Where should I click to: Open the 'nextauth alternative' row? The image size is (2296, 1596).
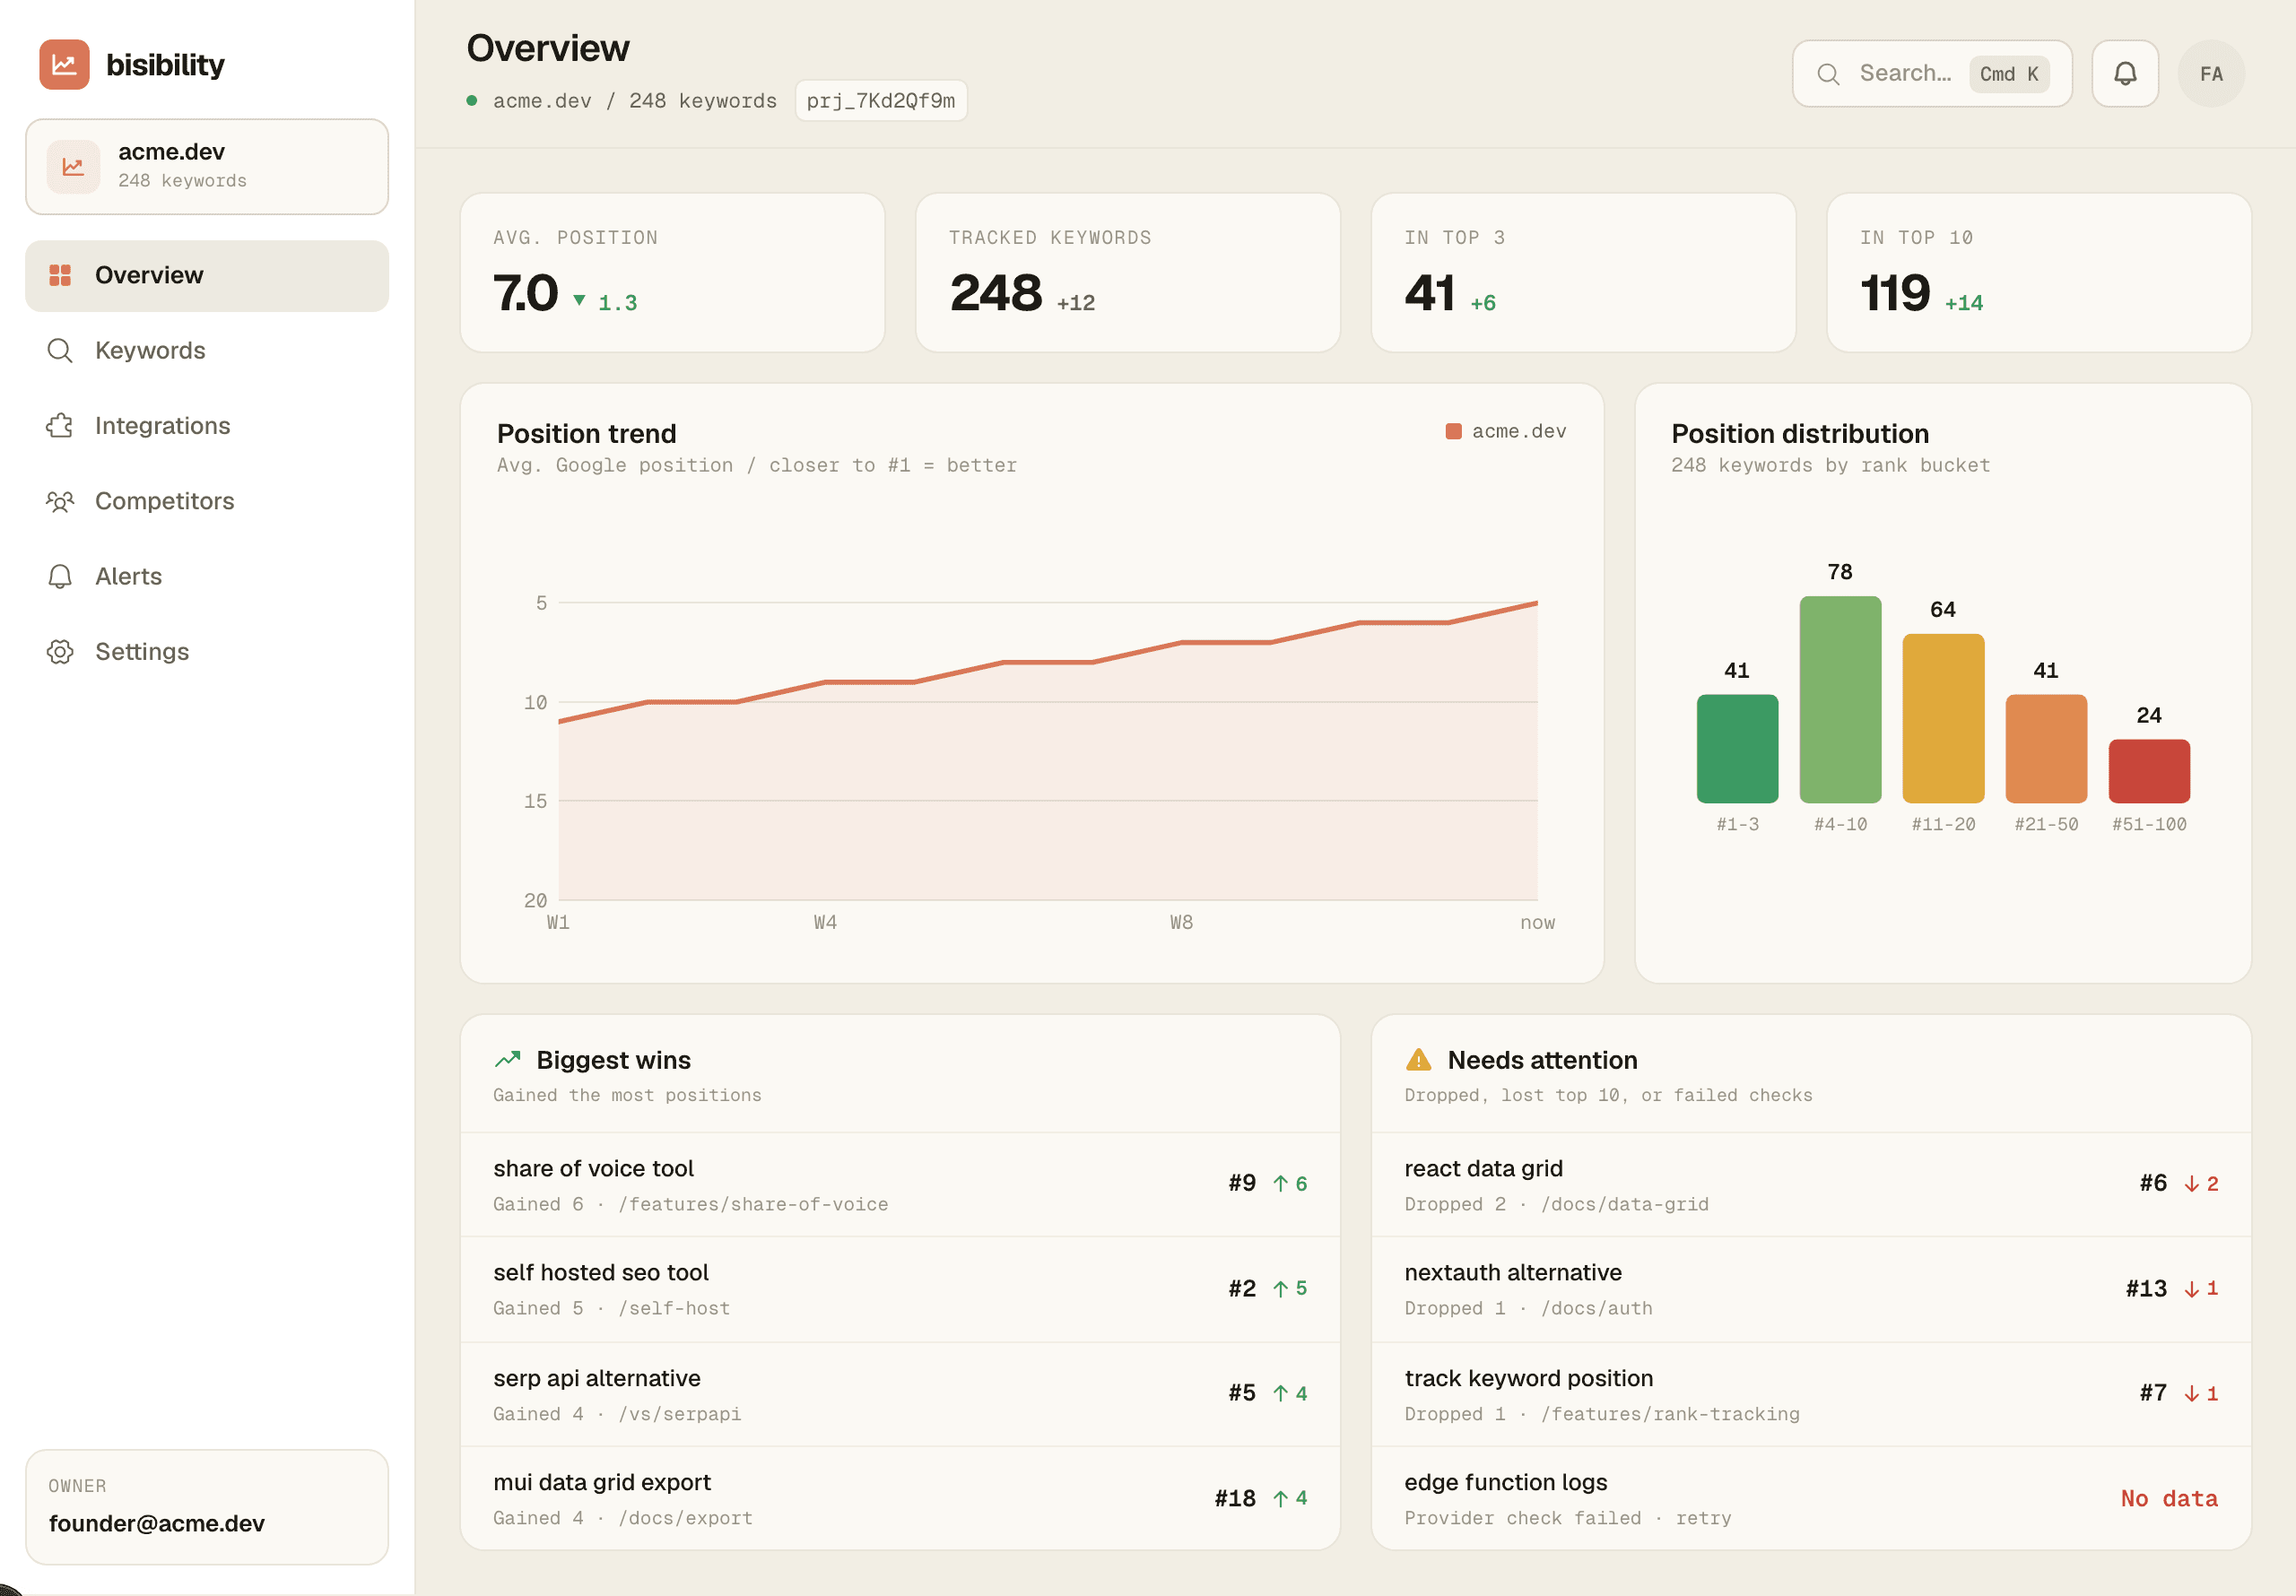pyautogui.click(x=1811, y=1290)
